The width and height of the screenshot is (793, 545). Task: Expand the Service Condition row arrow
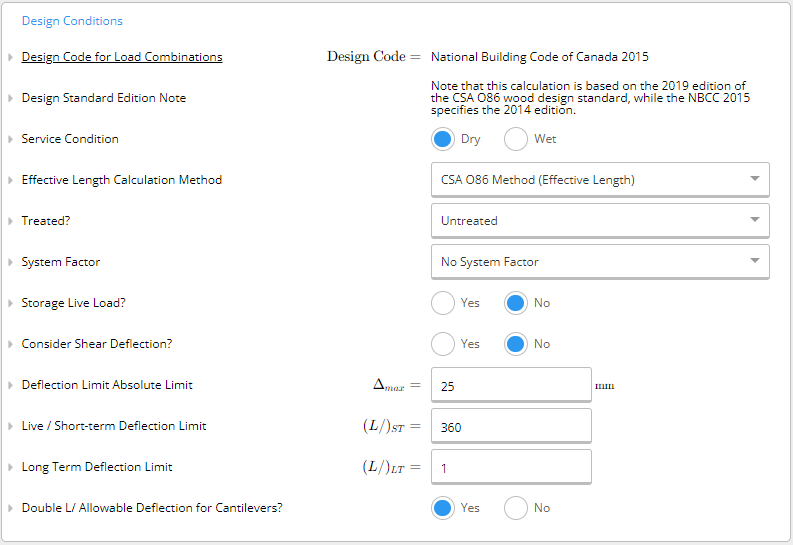click(x=10, y=139)
